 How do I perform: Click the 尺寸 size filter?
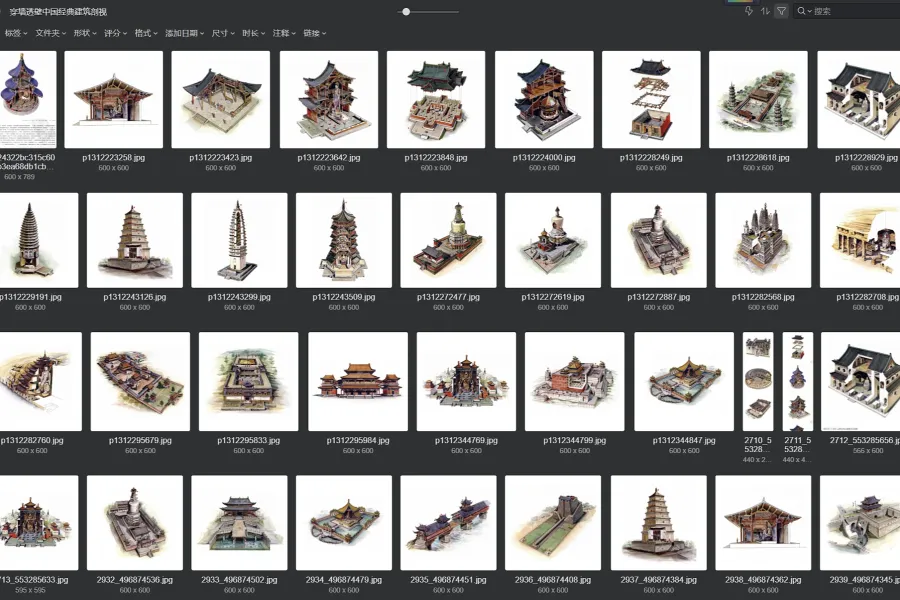(x=223, y=33)
